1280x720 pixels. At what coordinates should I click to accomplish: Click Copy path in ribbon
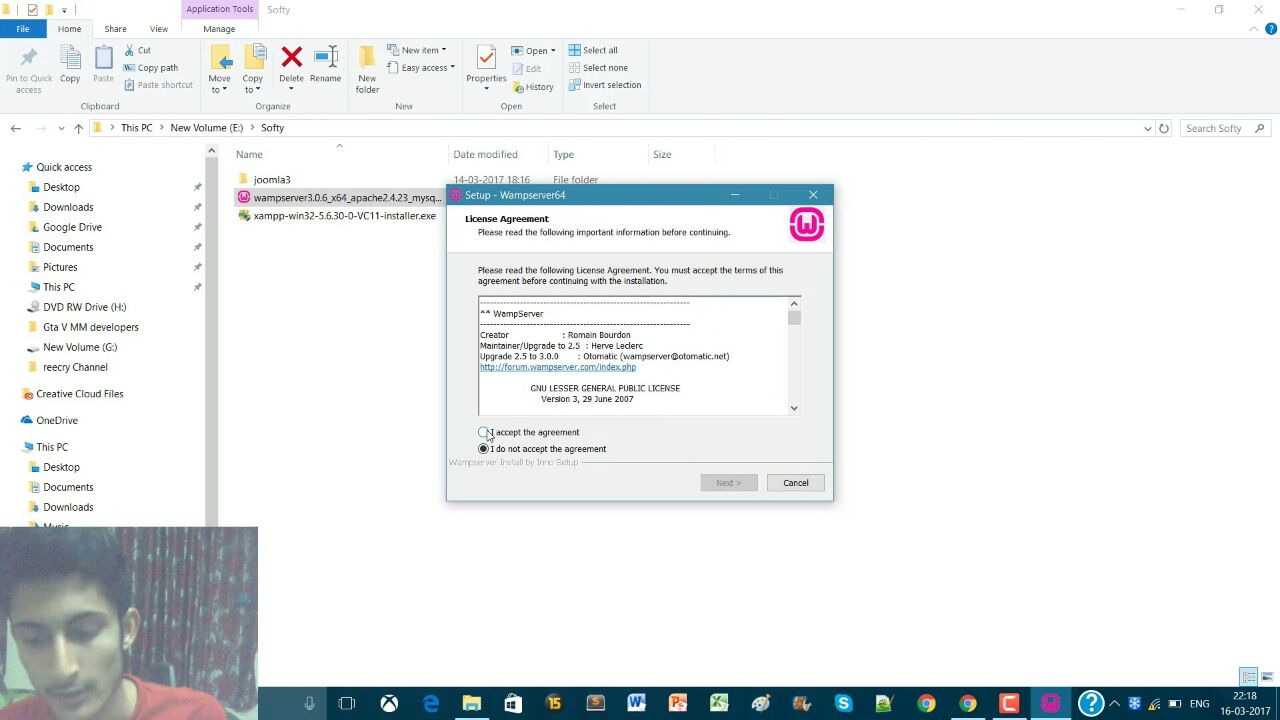(150, 68)
